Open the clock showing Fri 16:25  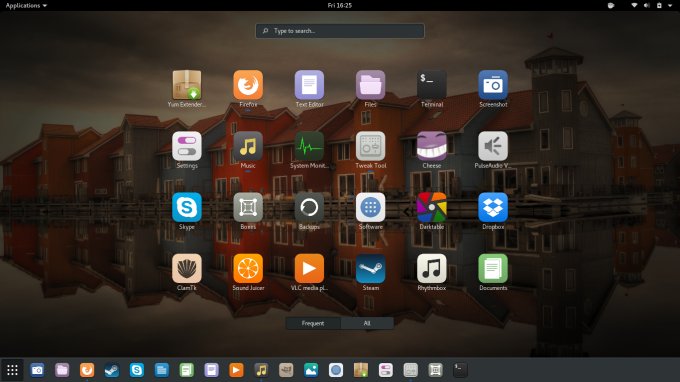(x=340, y=5)
